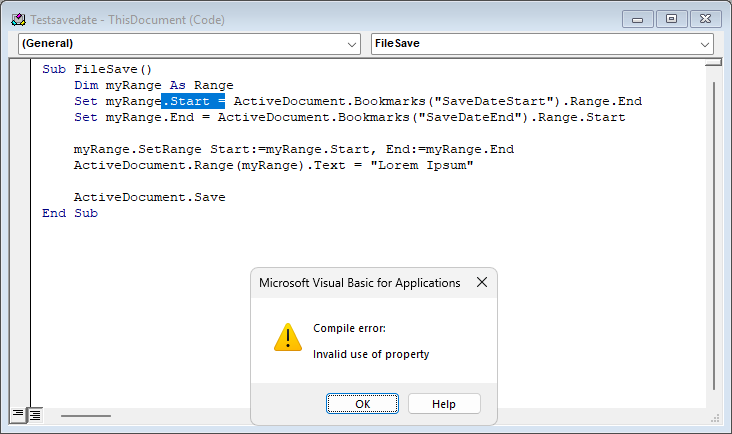Screen dimensions: 732x434
Task: Click the warning icon in the dialog
Action: (x=288, y=337)
